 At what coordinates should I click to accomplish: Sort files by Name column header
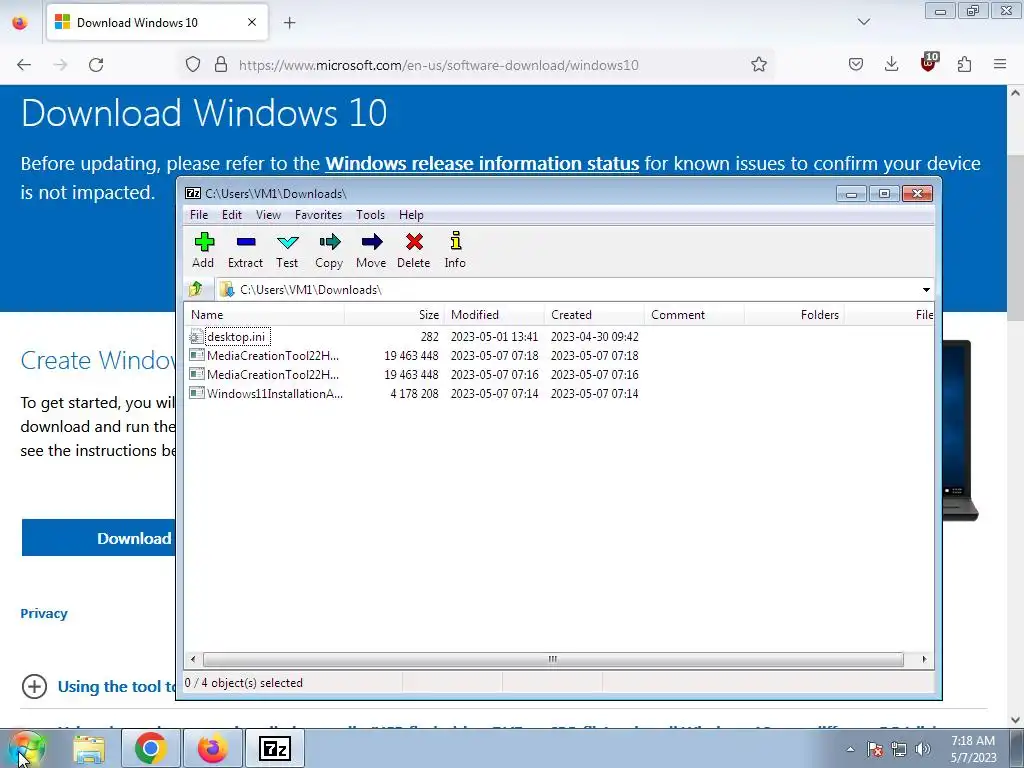(x=264, y=315)
